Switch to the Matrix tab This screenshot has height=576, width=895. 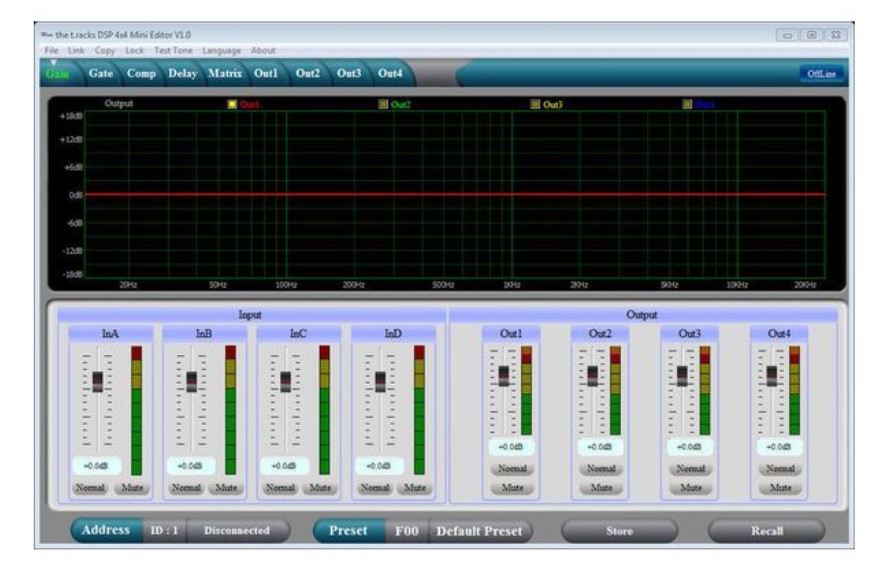225,74
